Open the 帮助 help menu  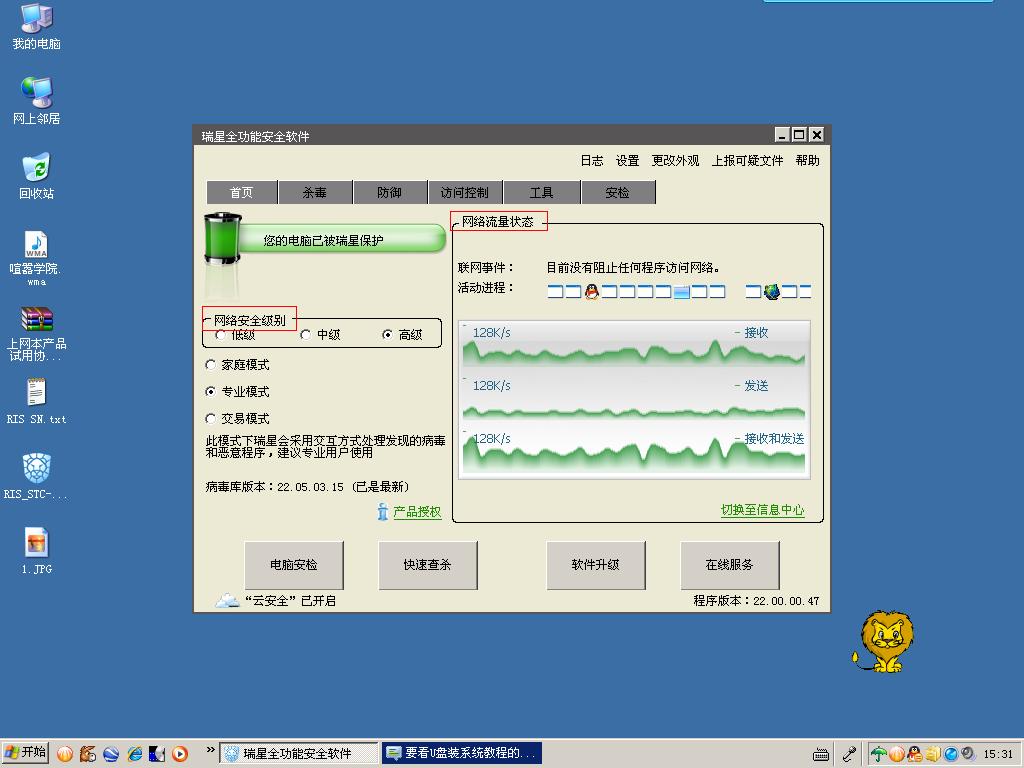pos(807,161)
